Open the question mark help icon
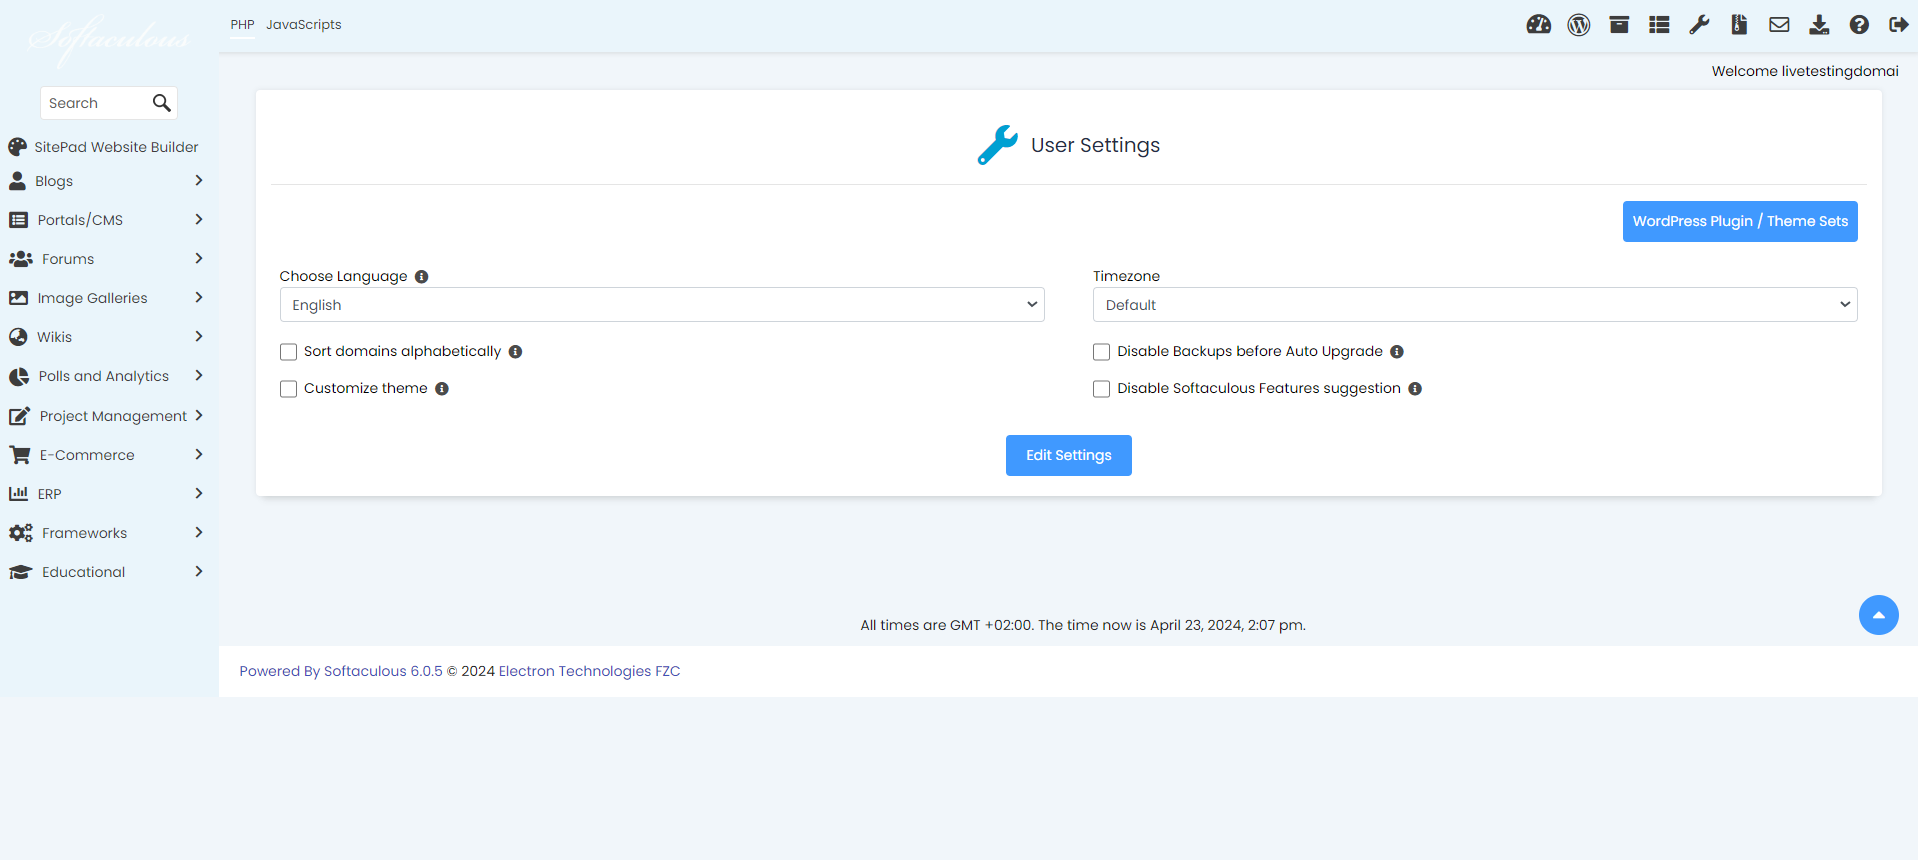Viewport: 1918px width, 860px height. (x=1859, y=25)
